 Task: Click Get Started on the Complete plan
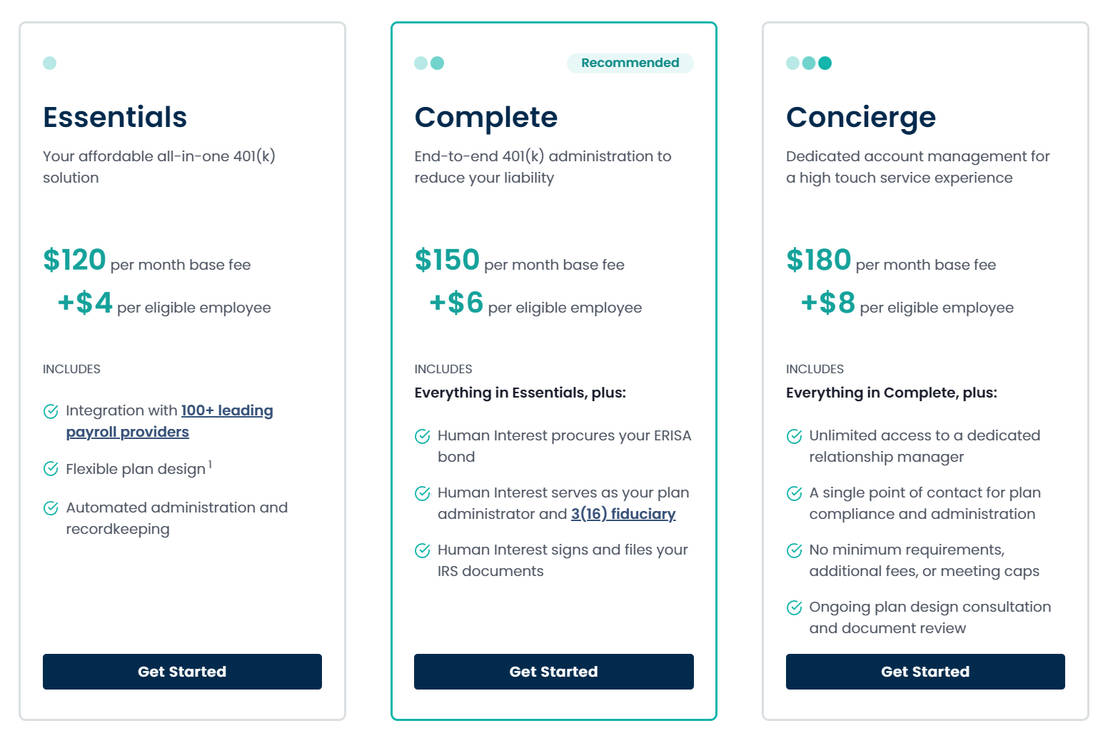(x=554, y=671)
